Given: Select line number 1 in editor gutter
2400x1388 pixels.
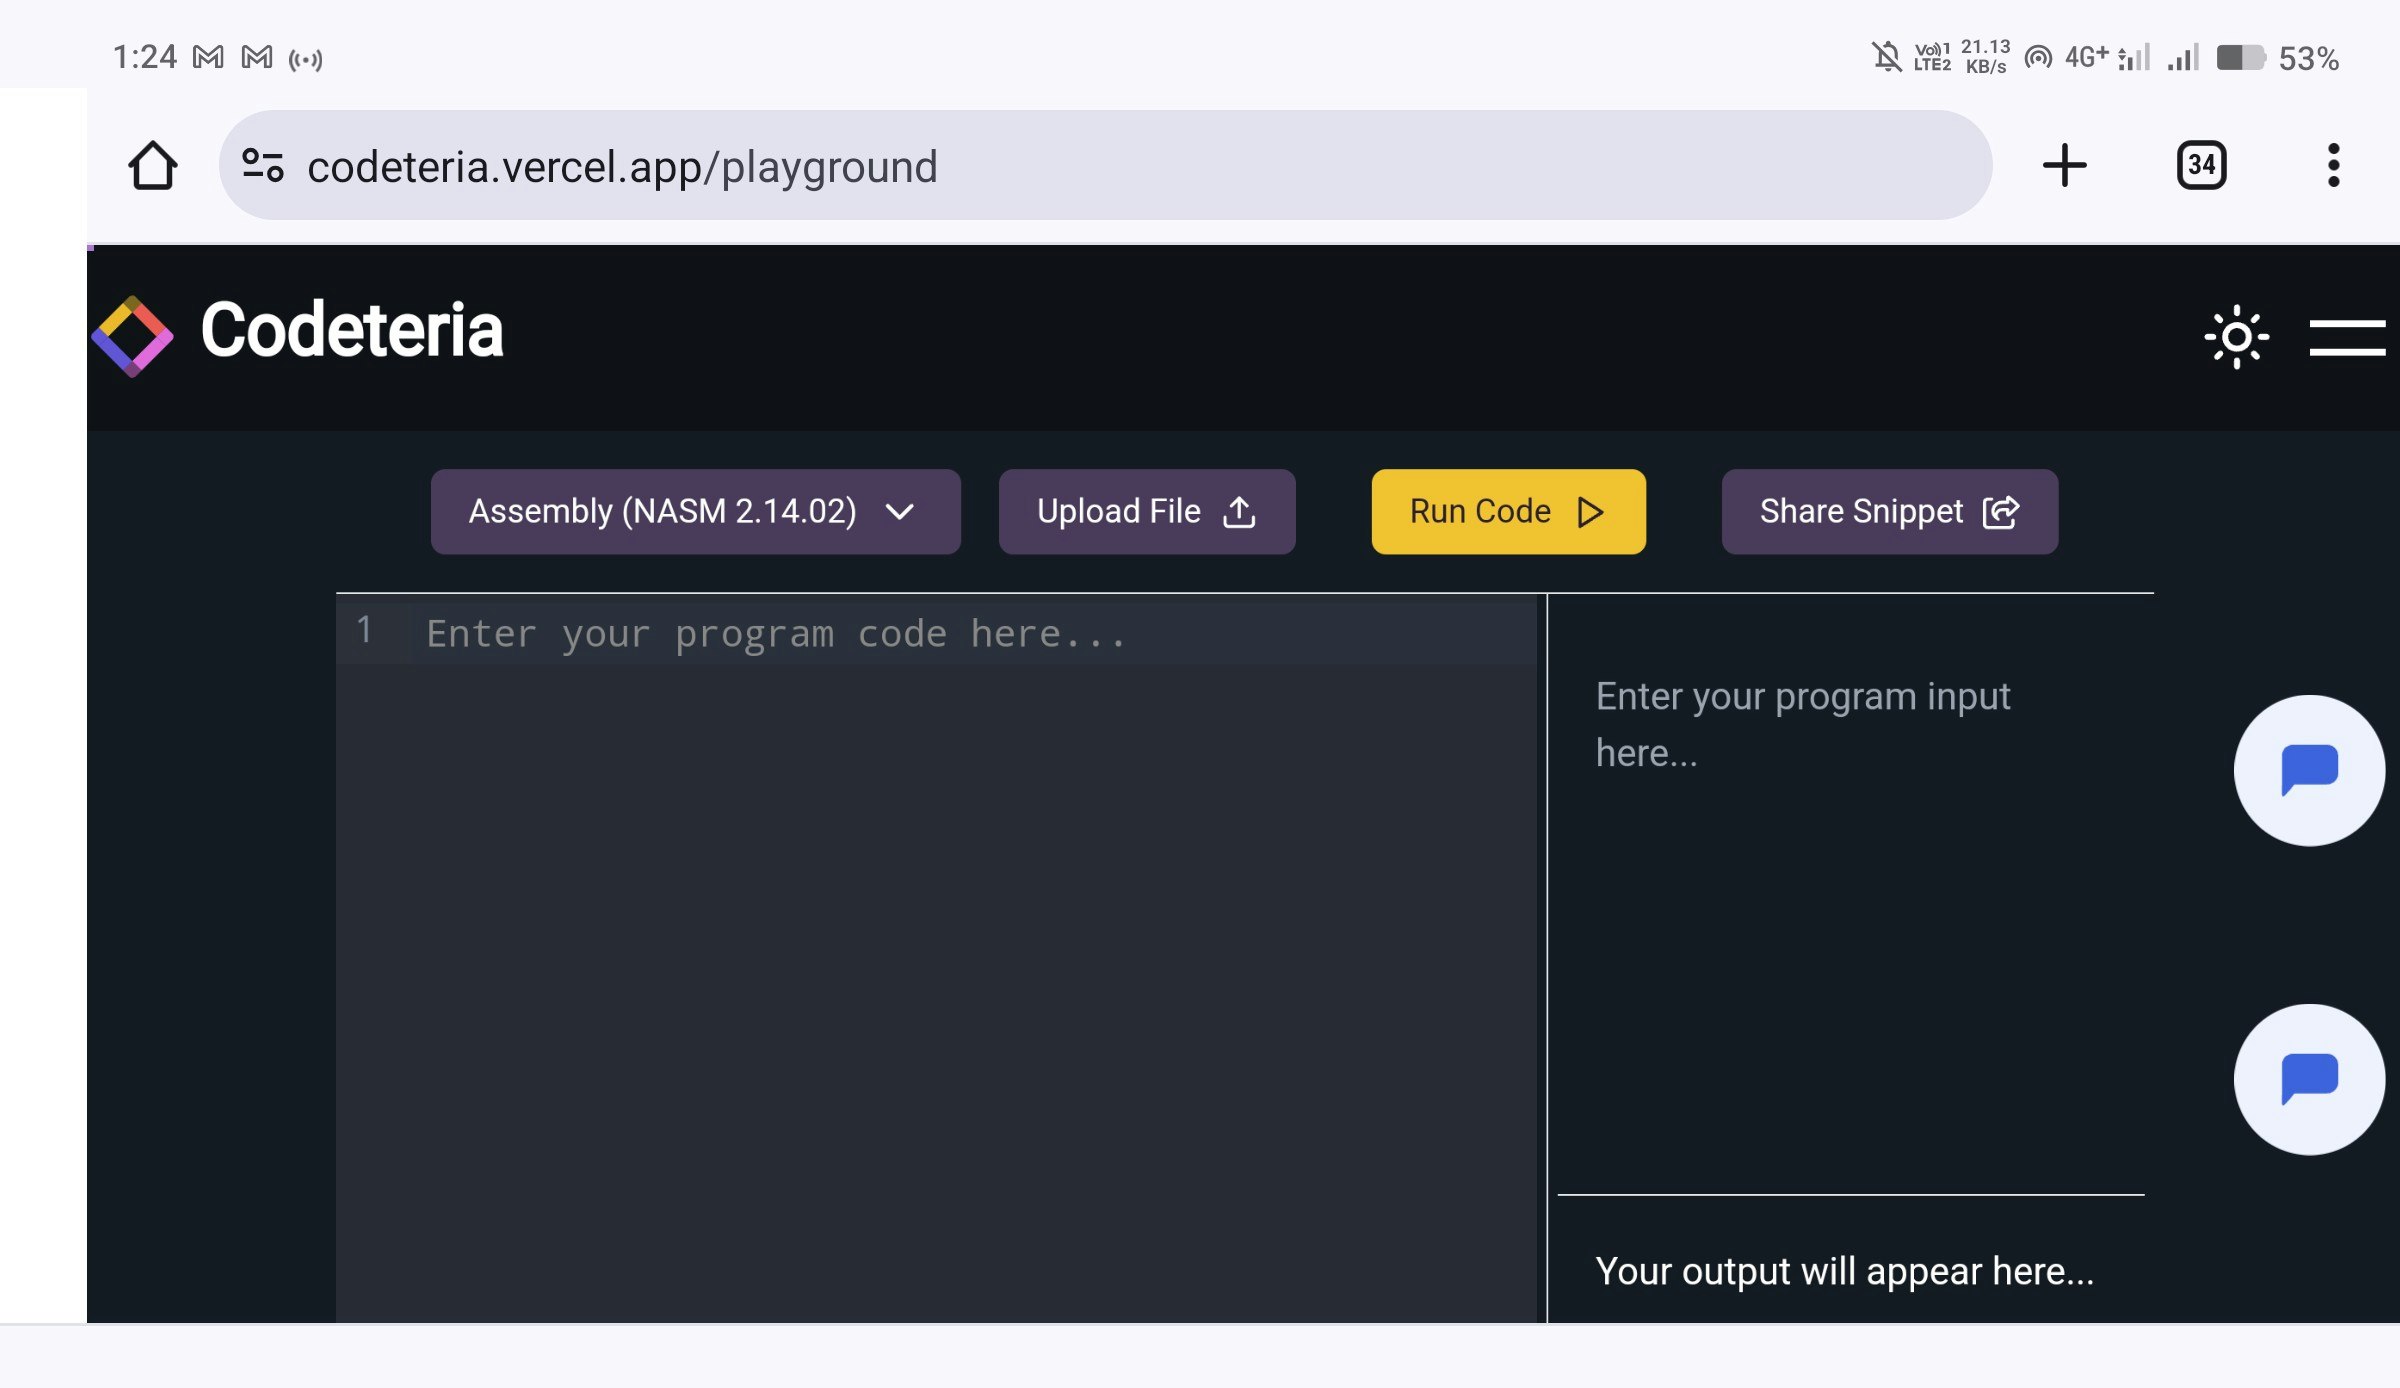Looking at the screenshot, I should [x=365, y=630].
